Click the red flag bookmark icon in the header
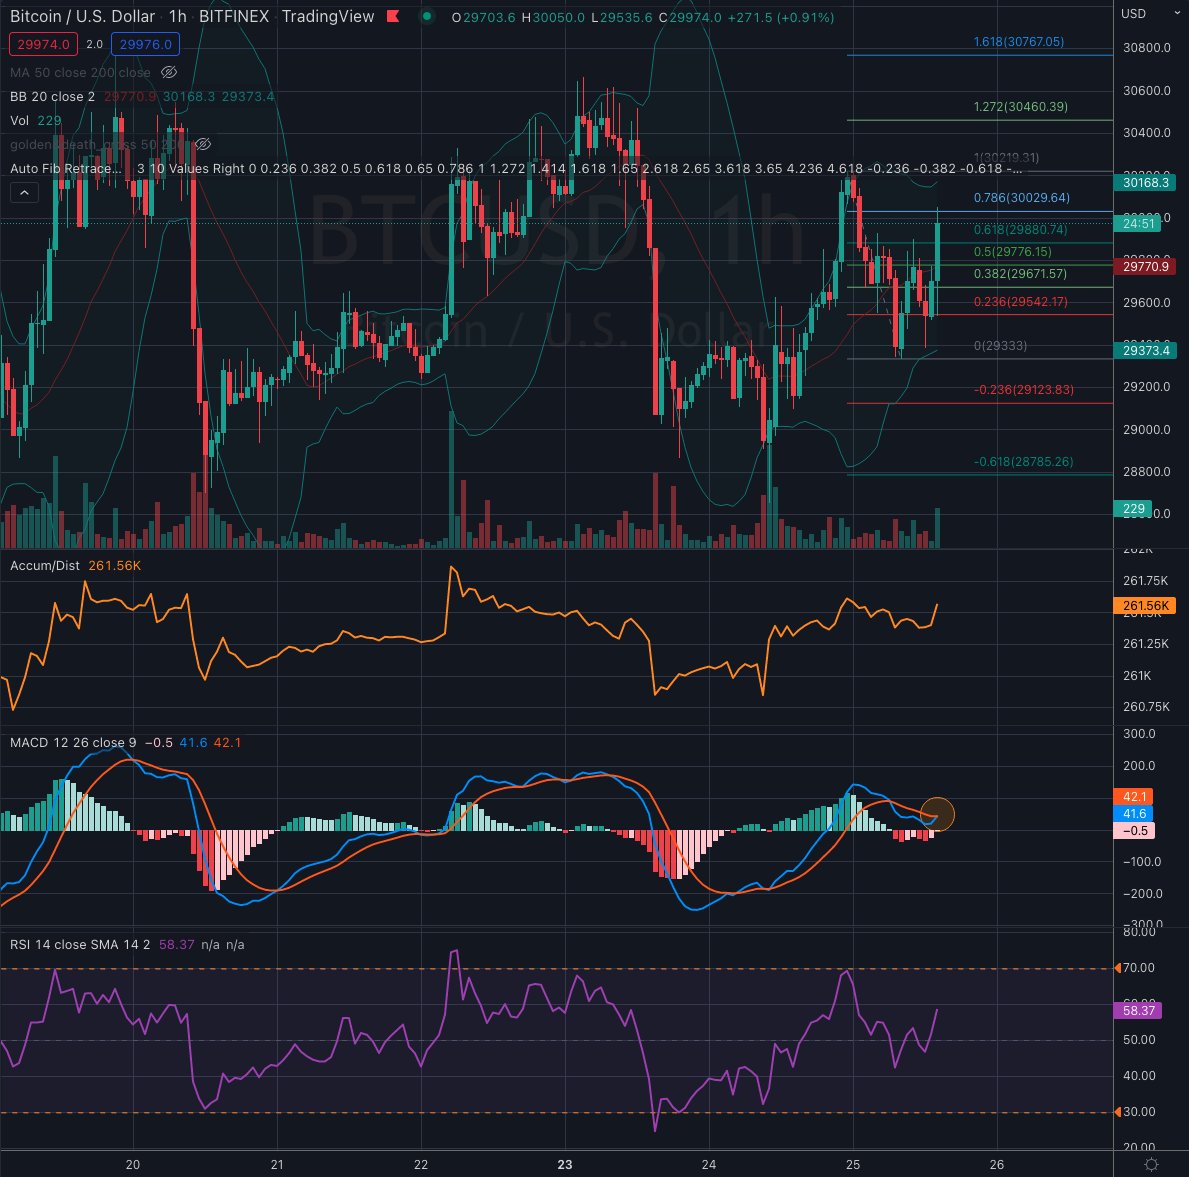The height and width of the screenshot is (1177, 1189). click(393, 16)
